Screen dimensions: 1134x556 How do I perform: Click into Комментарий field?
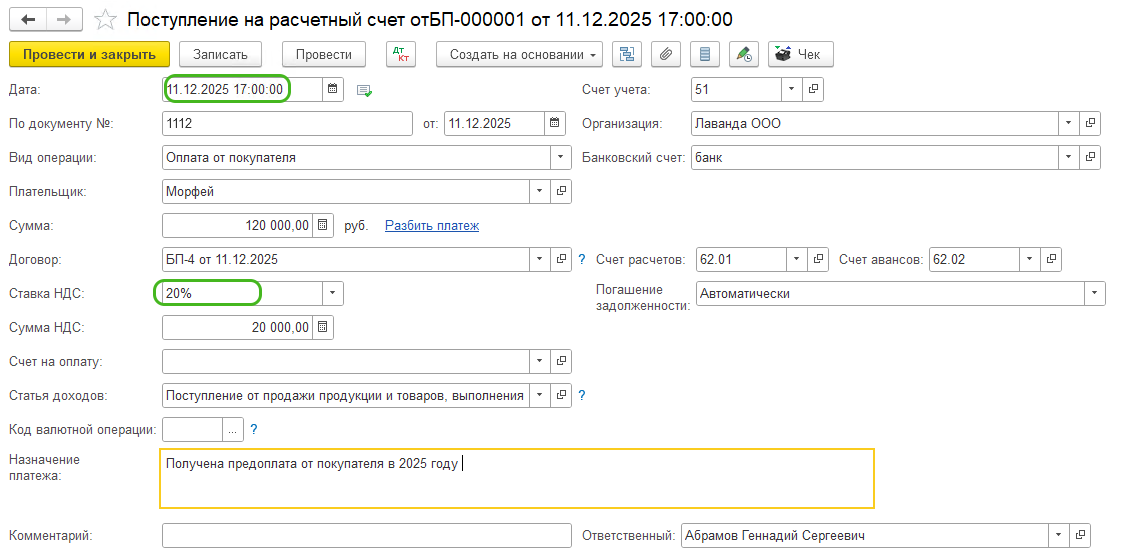coord(367,535)
